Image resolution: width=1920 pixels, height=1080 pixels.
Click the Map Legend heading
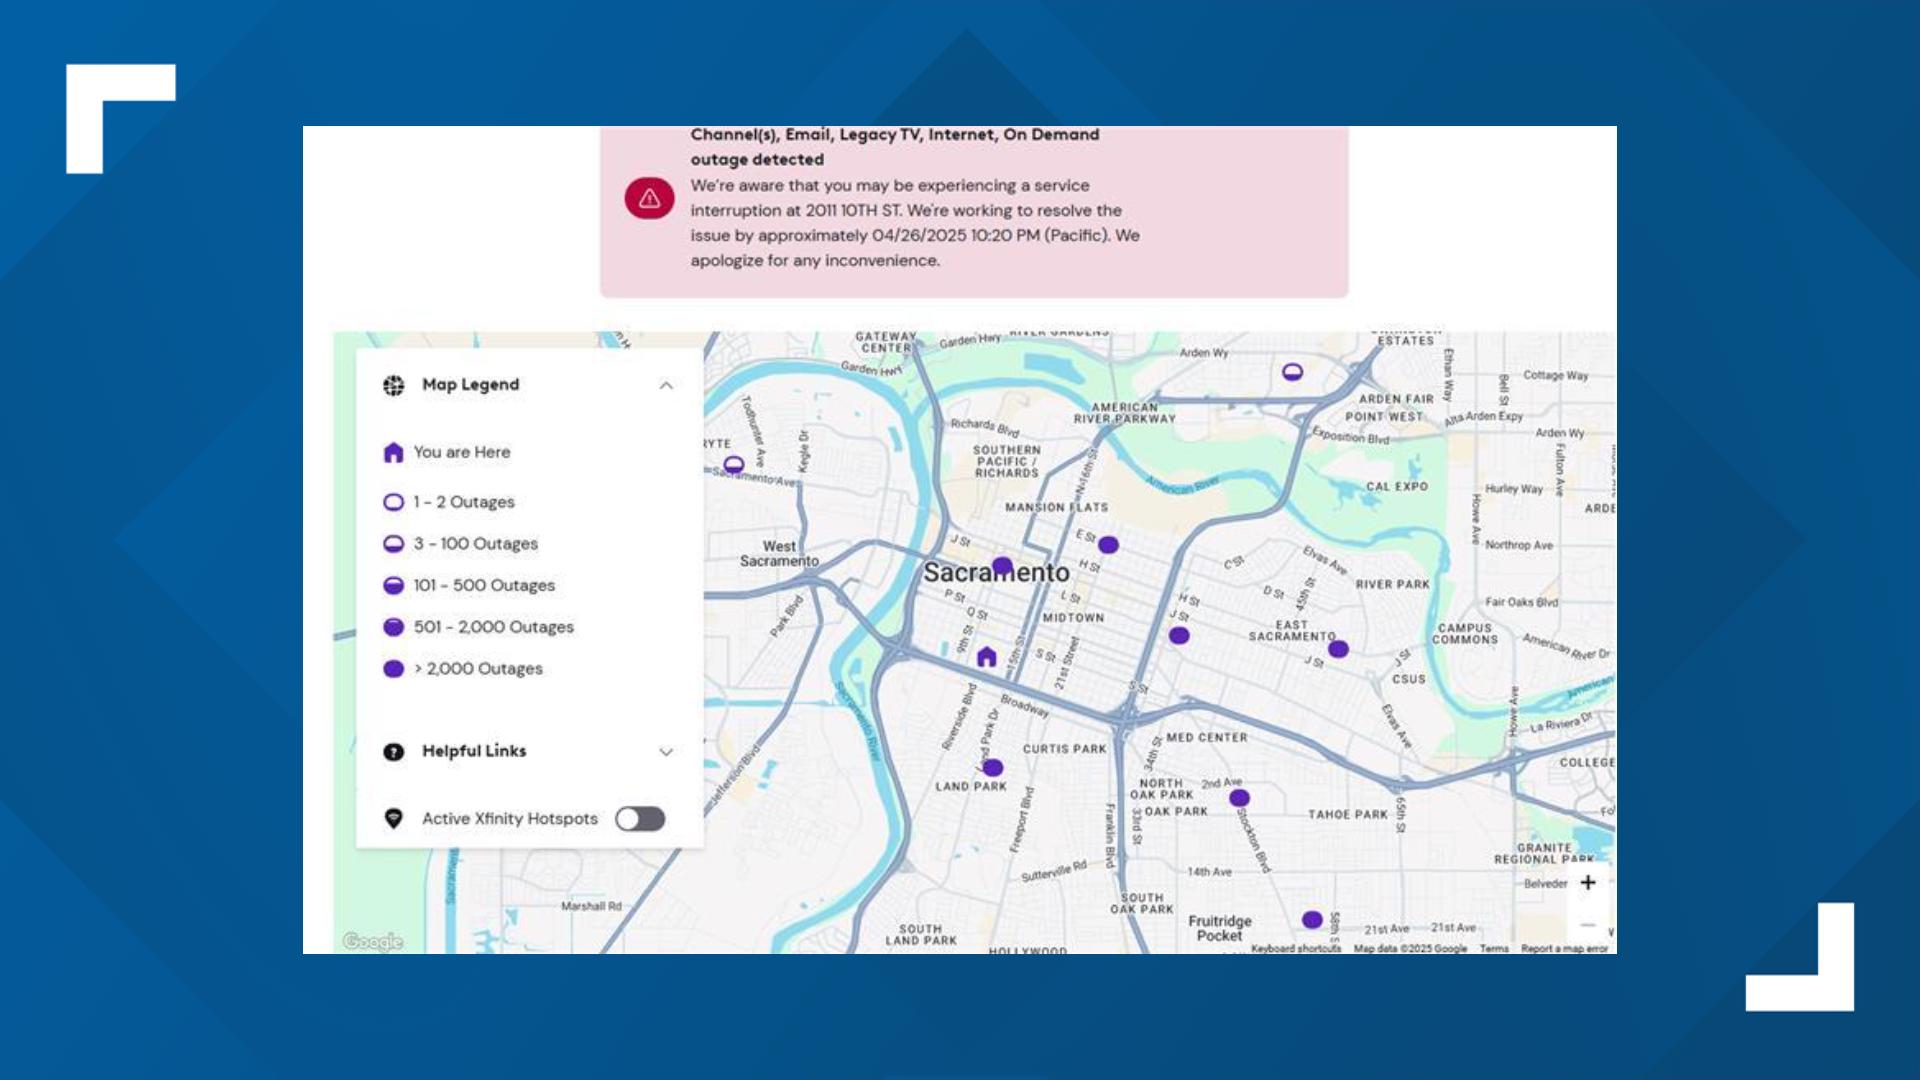(470, 385)
